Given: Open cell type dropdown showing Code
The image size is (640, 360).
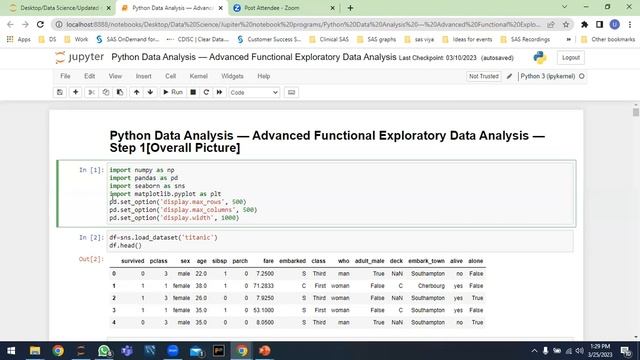Looking at the screenshot, I should (x=254, y=93).
